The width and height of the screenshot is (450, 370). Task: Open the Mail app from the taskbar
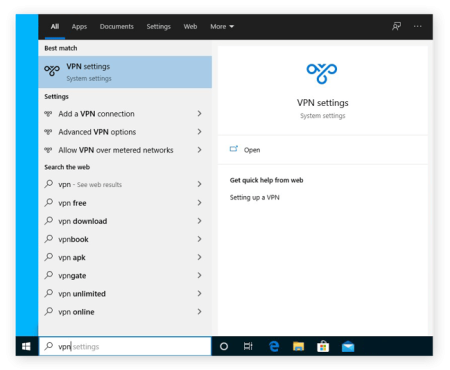[348, 347]
